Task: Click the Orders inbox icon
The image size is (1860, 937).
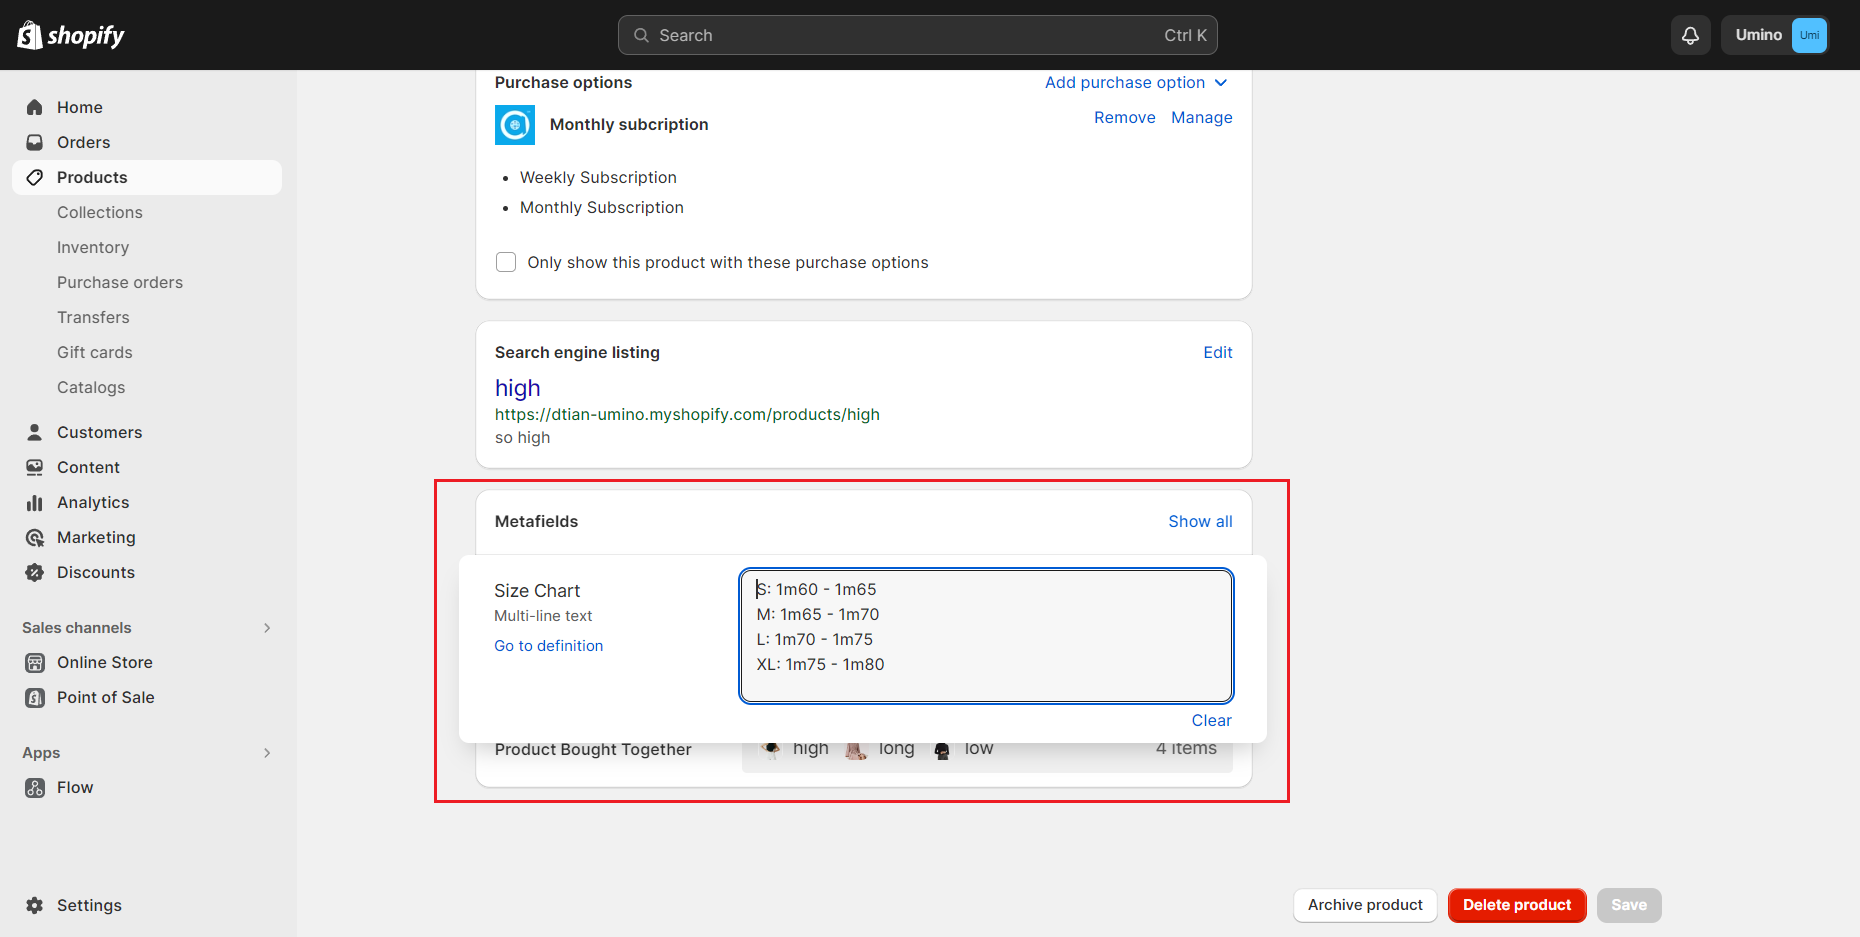Action: tap(35, 142)
